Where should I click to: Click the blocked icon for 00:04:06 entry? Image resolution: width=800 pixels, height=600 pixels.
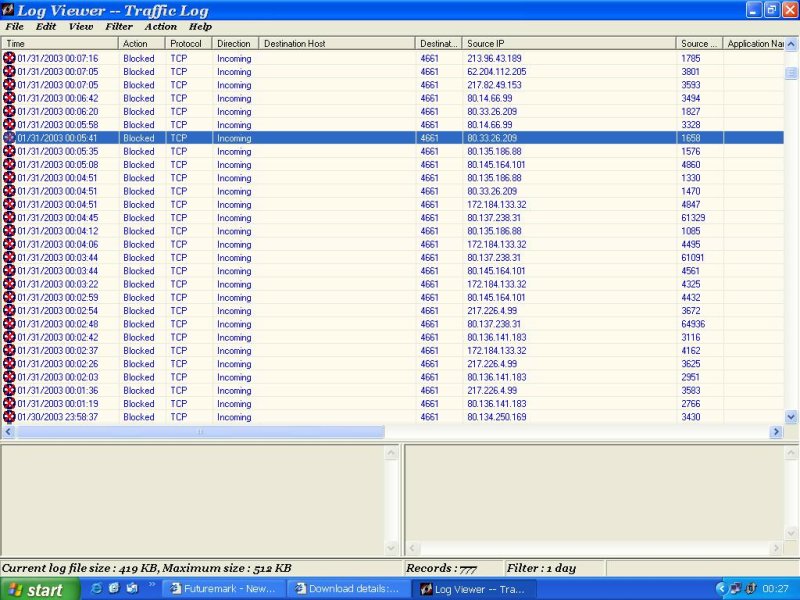point(9,243)
